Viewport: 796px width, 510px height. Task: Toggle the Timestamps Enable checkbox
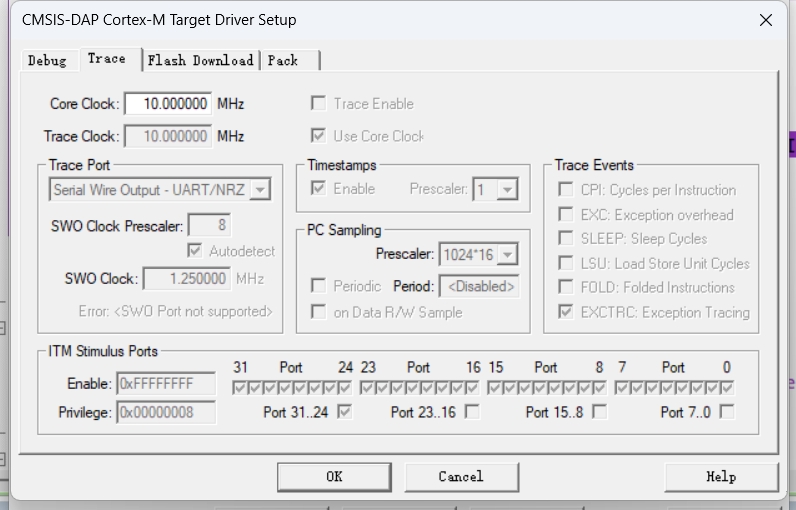pyautogui.click(x=319, y=189)
